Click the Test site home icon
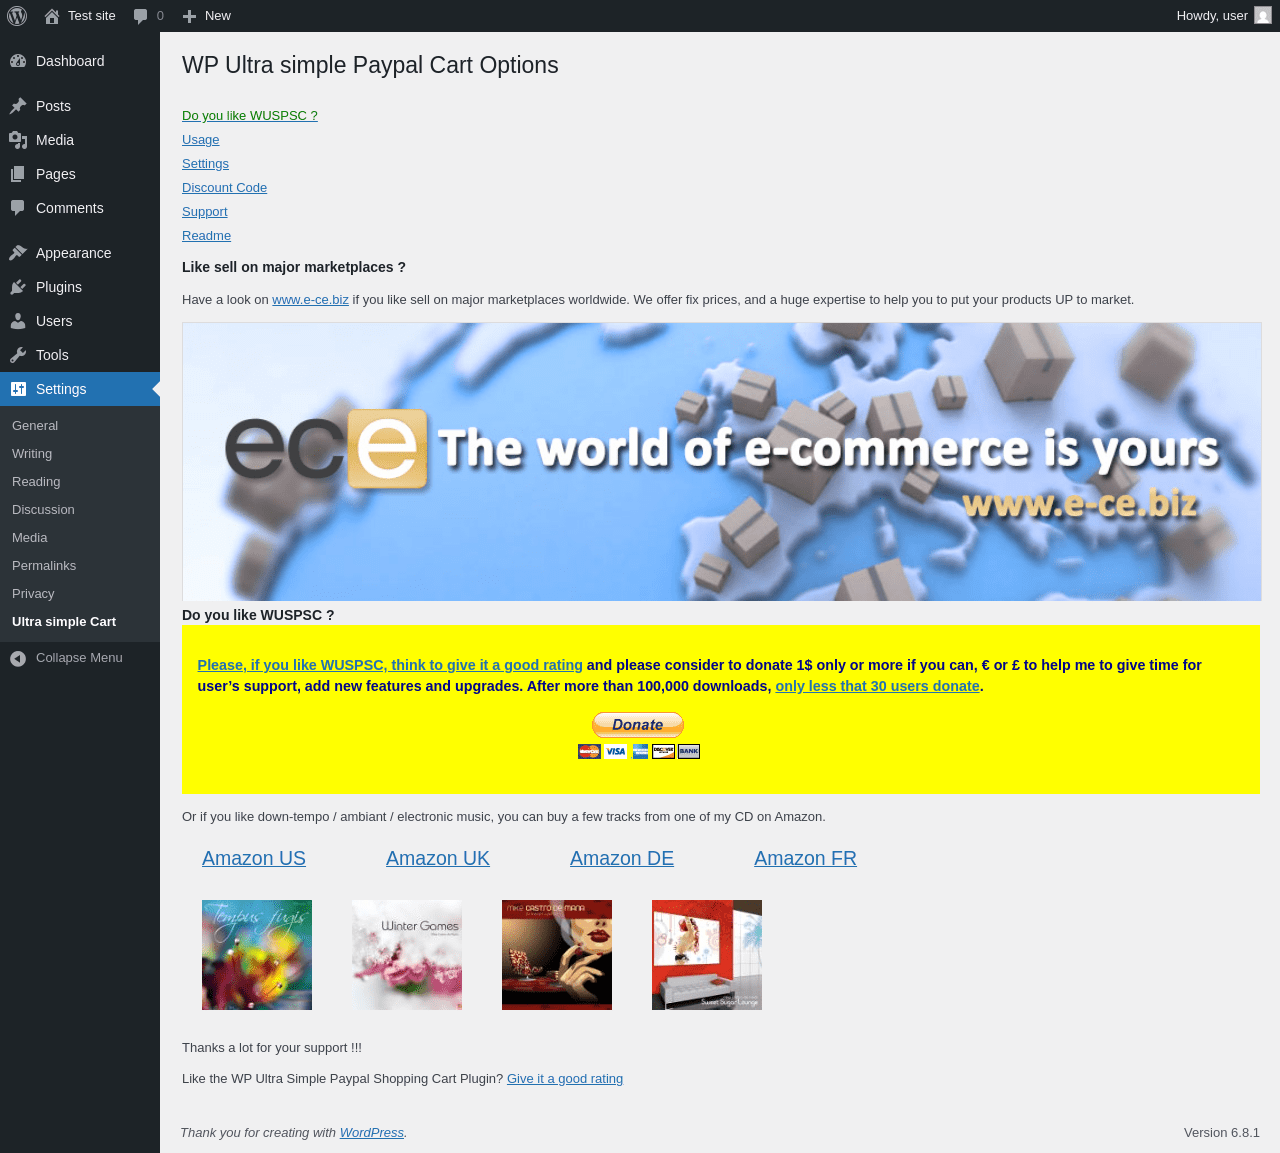Screen dimensions: 1280x1153 click(x=52, y=16)
